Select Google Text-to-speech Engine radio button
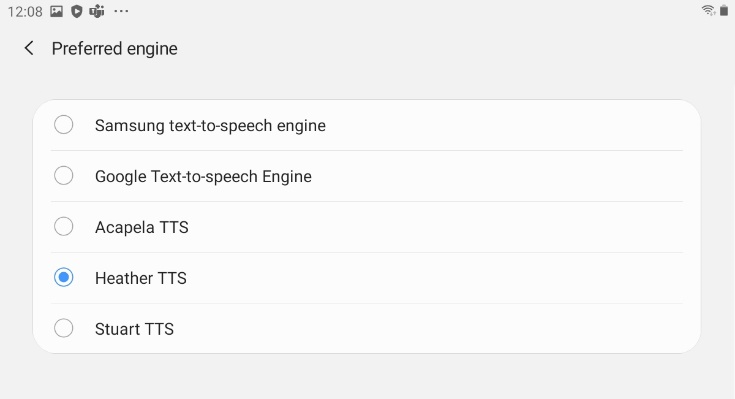Image resolution: width=735 pixels, height=399 pixels. coord(63,176)
